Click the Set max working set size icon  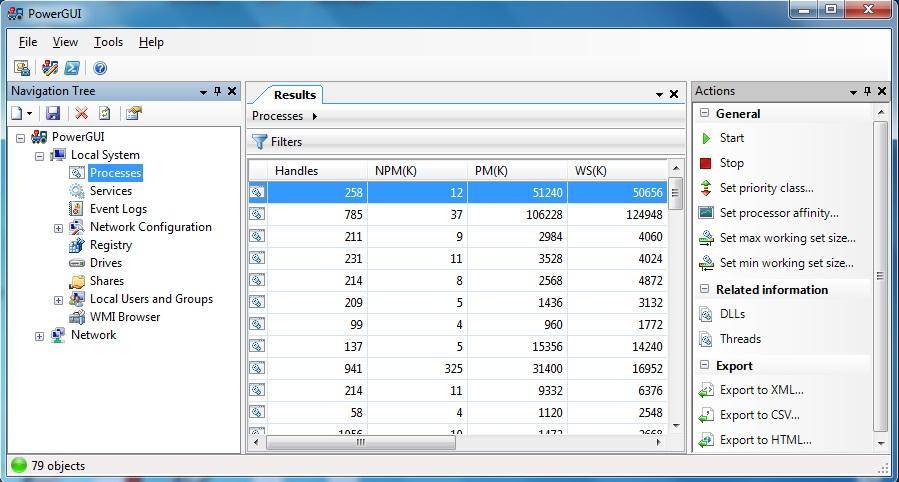click(706, 238)
